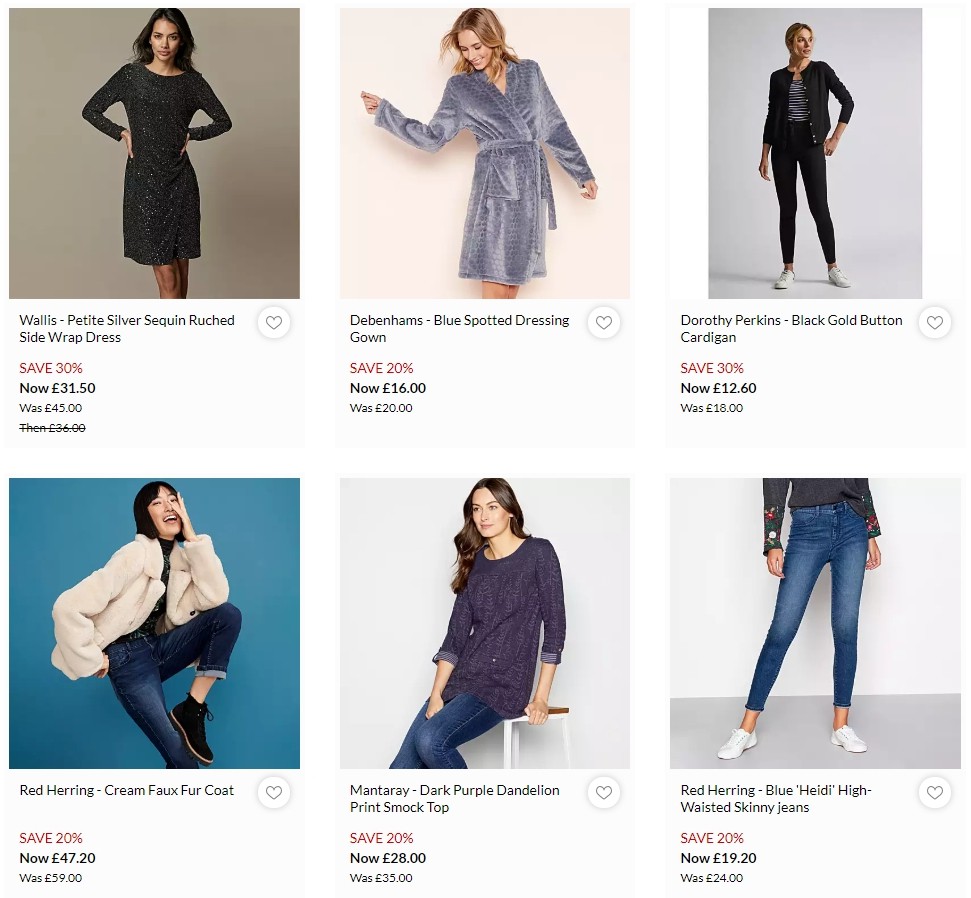Open the Wallis sequin wrap dress page
This screenshot has width=971, height=898.
tap(127, 328)
